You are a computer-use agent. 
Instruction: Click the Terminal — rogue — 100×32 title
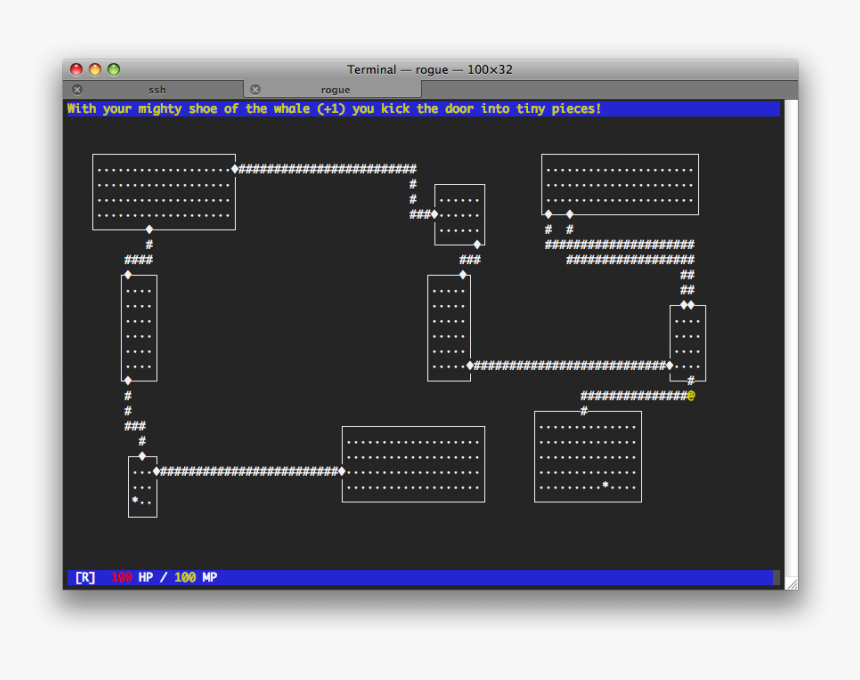[x=429, y=70]
